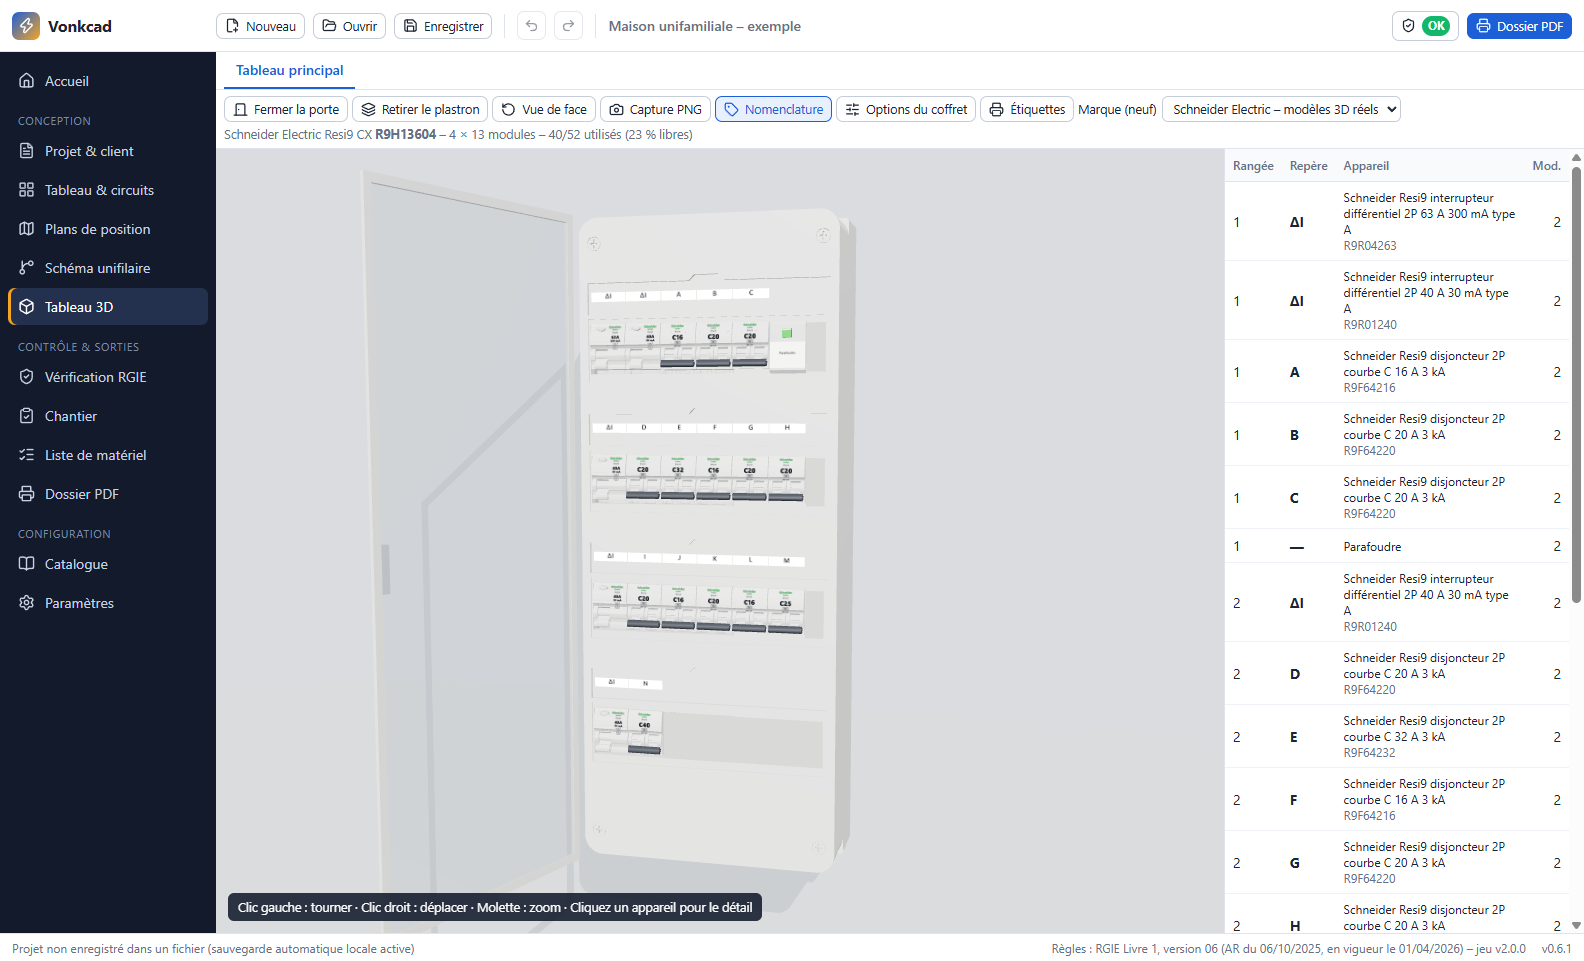
Task: Open the Marque Schneider Electric dropdown
Action: click(1282, 109)
